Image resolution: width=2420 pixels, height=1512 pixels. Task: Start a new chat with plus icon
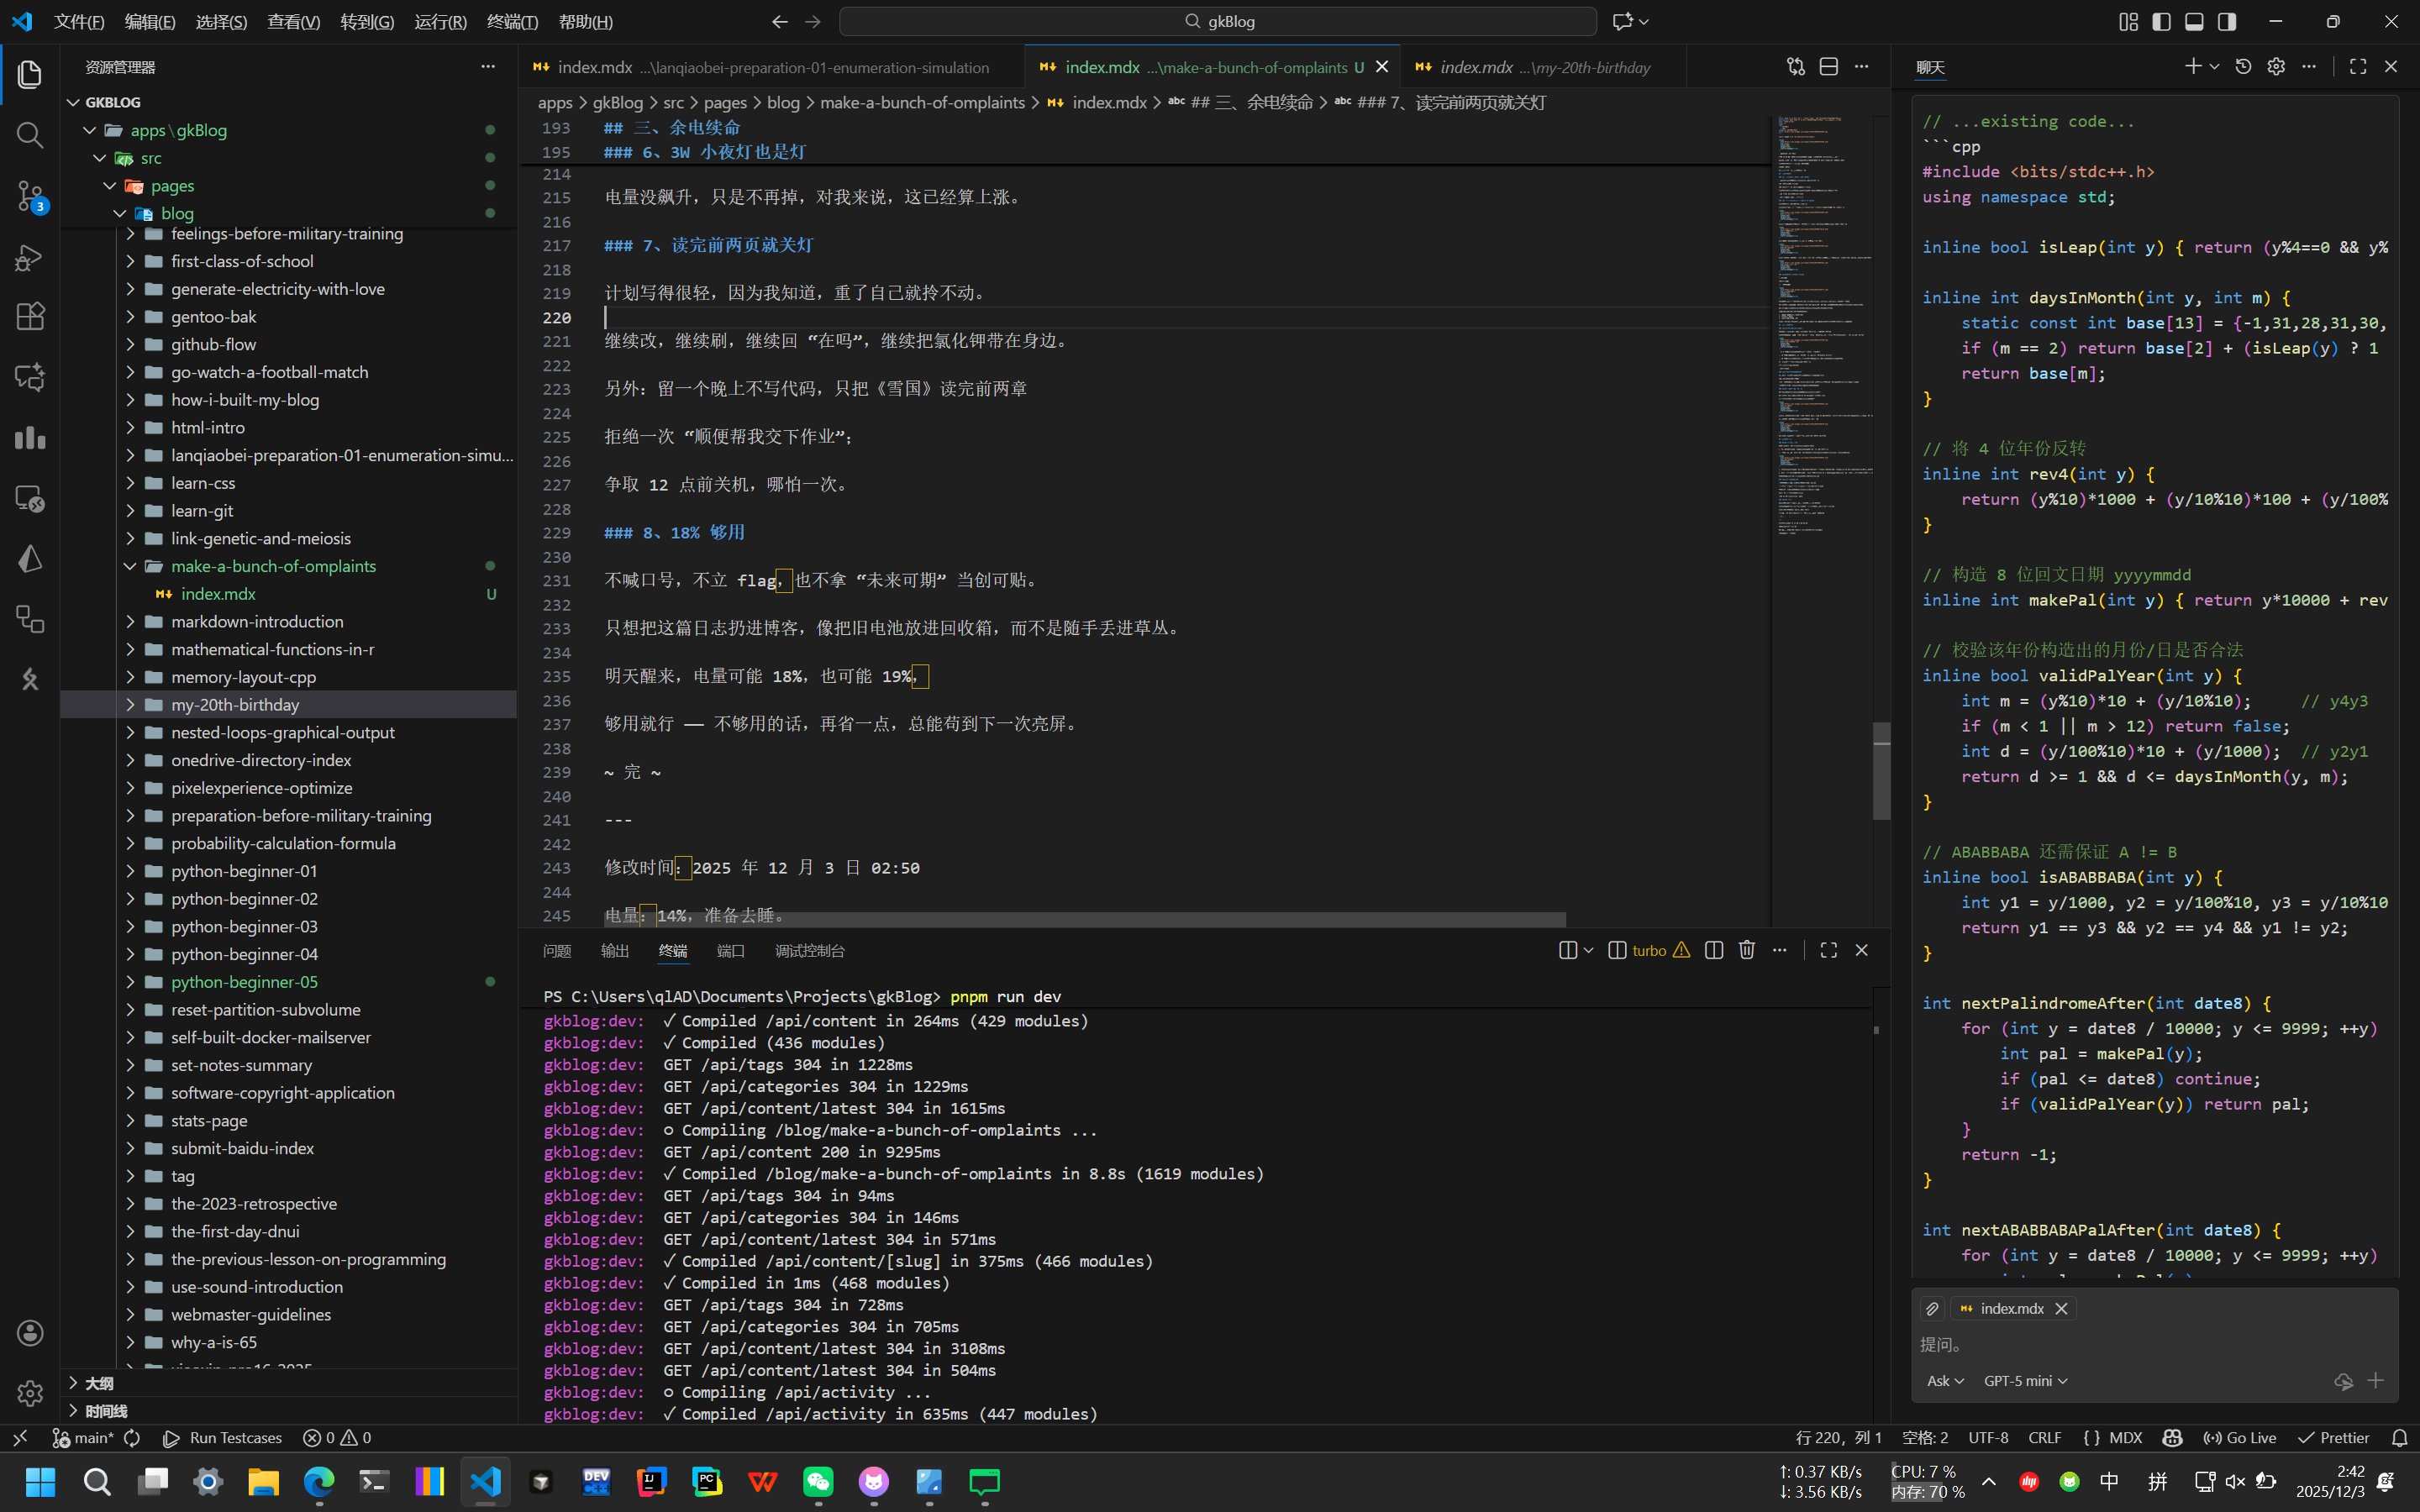2192,67
